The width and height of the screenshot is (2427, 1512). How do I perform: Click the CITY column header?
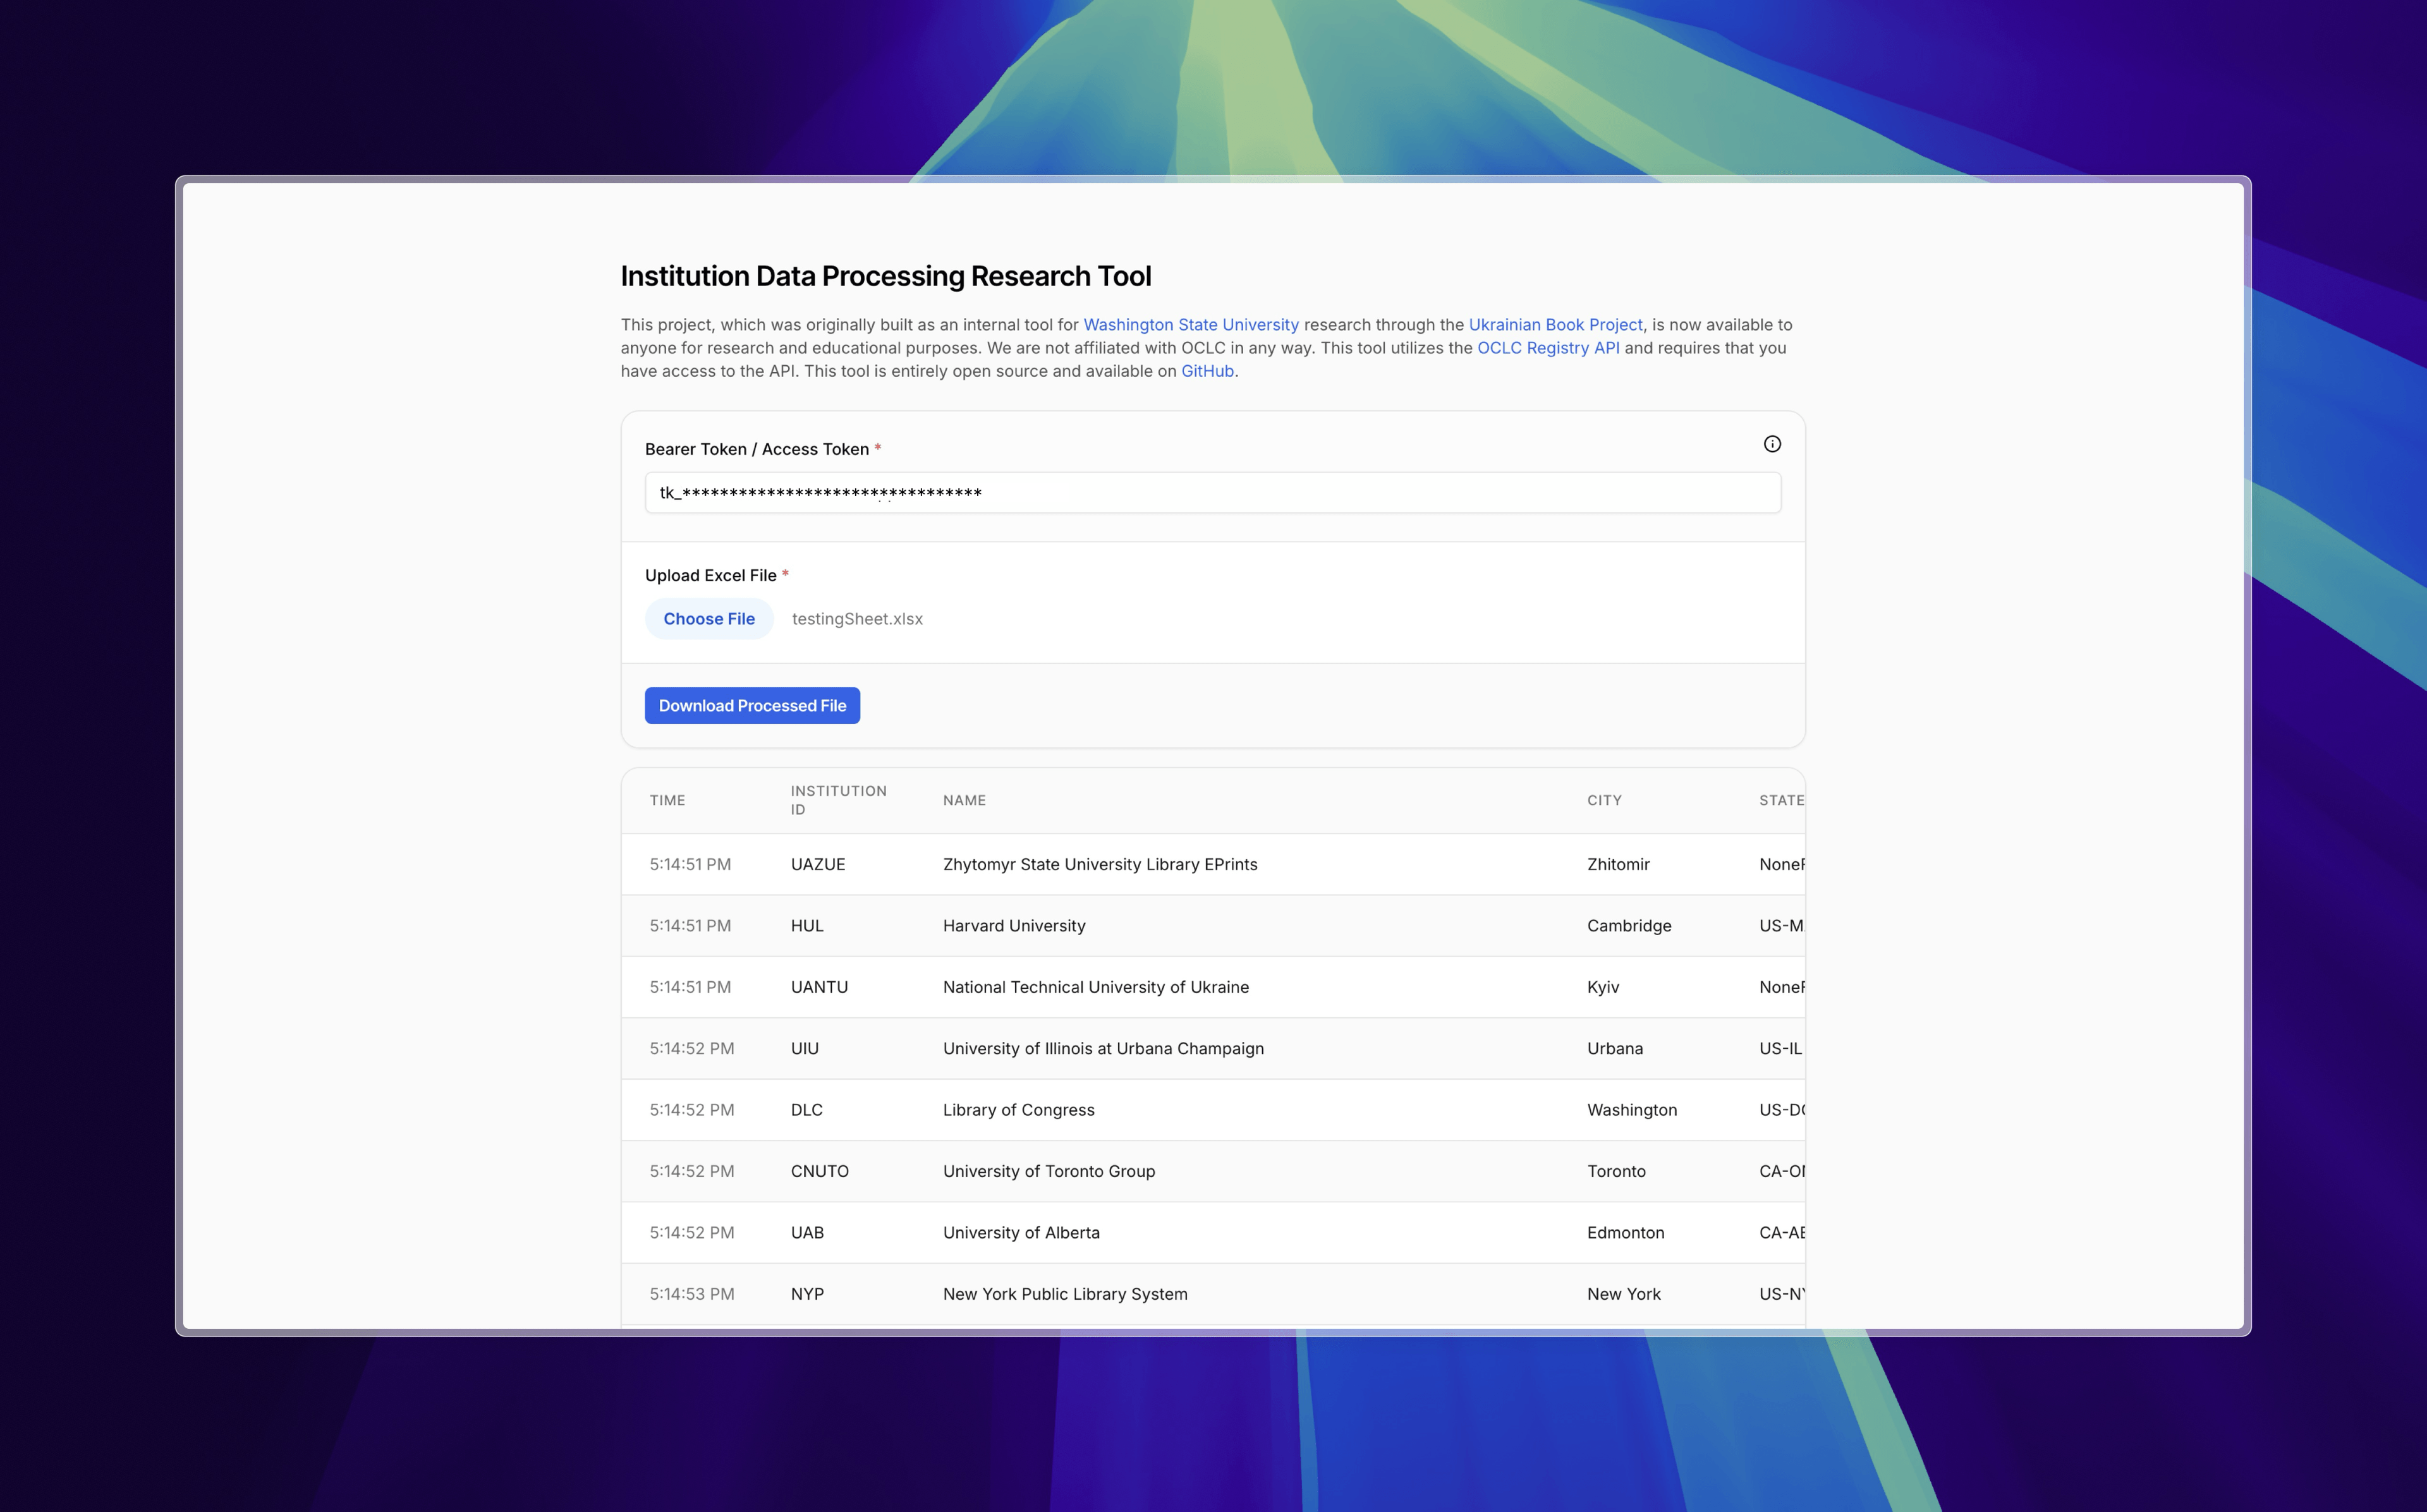coord(1604,800)
